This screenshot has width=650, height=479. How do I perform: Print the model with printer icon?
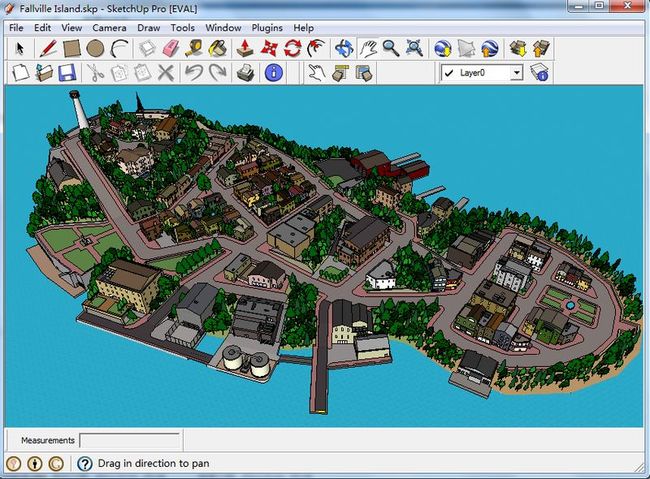tap(245, 73)
